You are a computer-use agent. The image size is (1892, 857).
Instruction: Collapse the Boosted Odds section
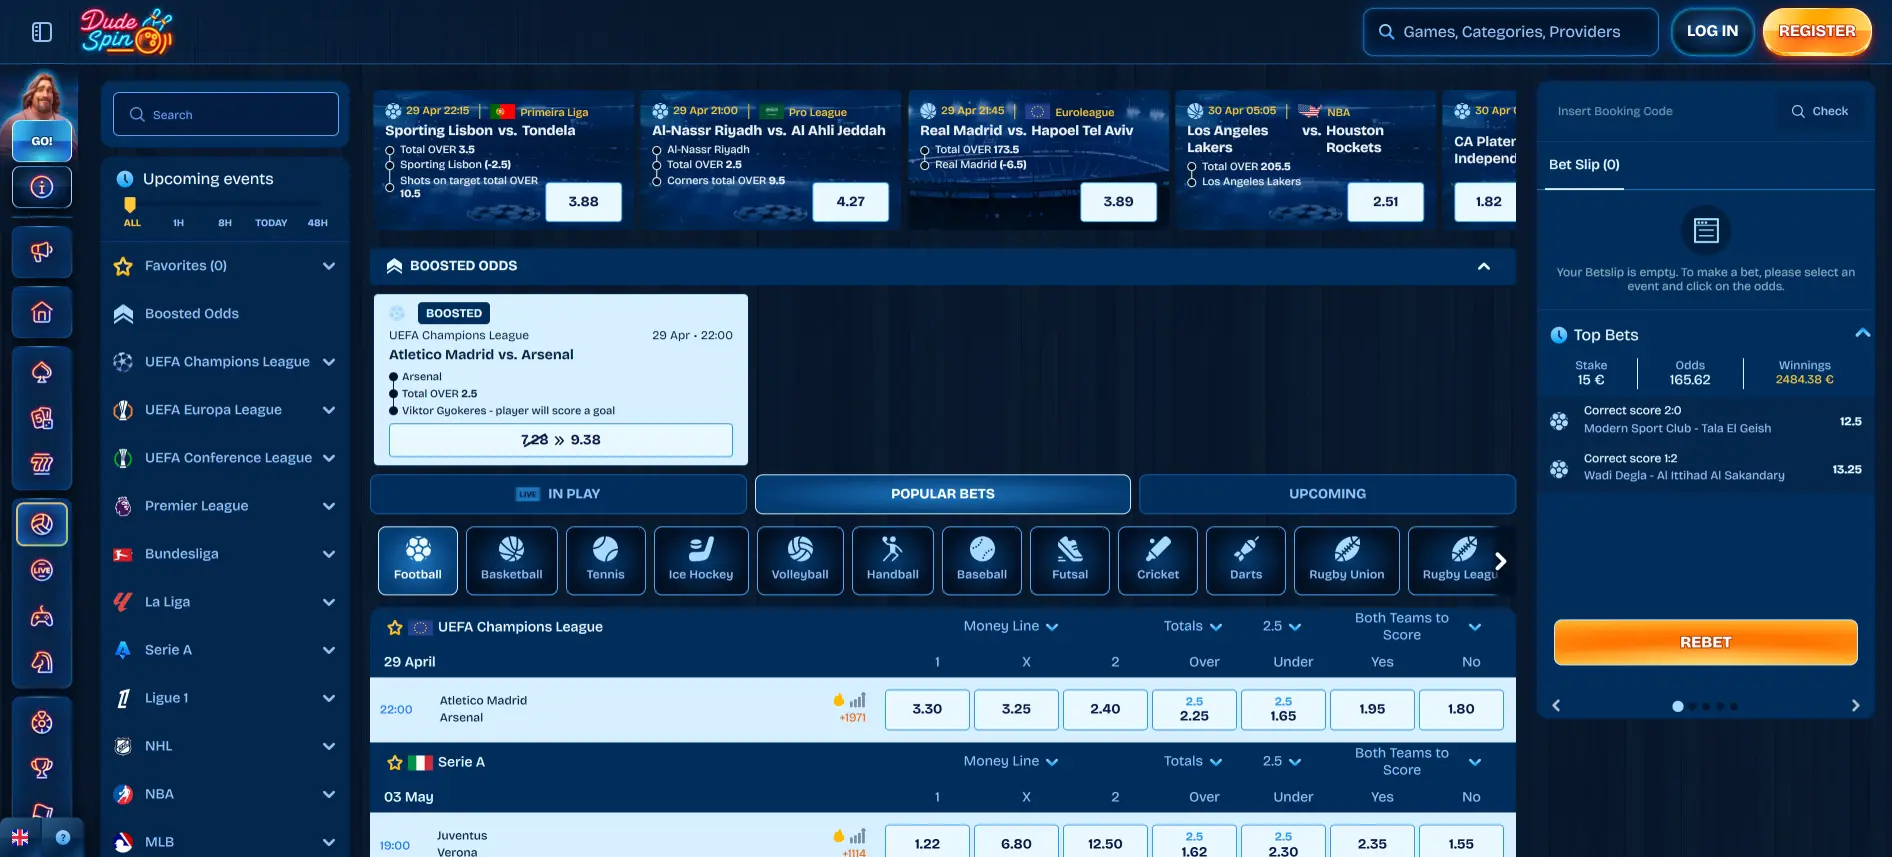tap(1483, 266)
